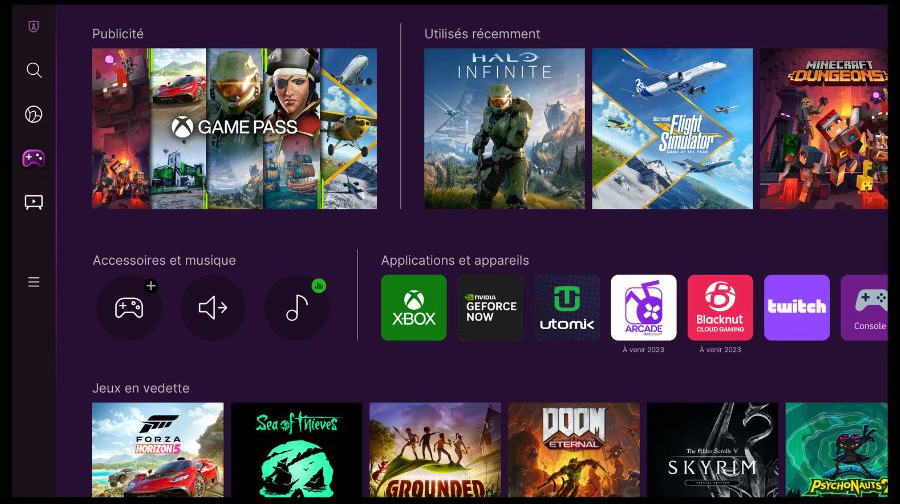Click the 'Accessoires et musique' heading
The image size is (900, 504).
pos(164,261)
